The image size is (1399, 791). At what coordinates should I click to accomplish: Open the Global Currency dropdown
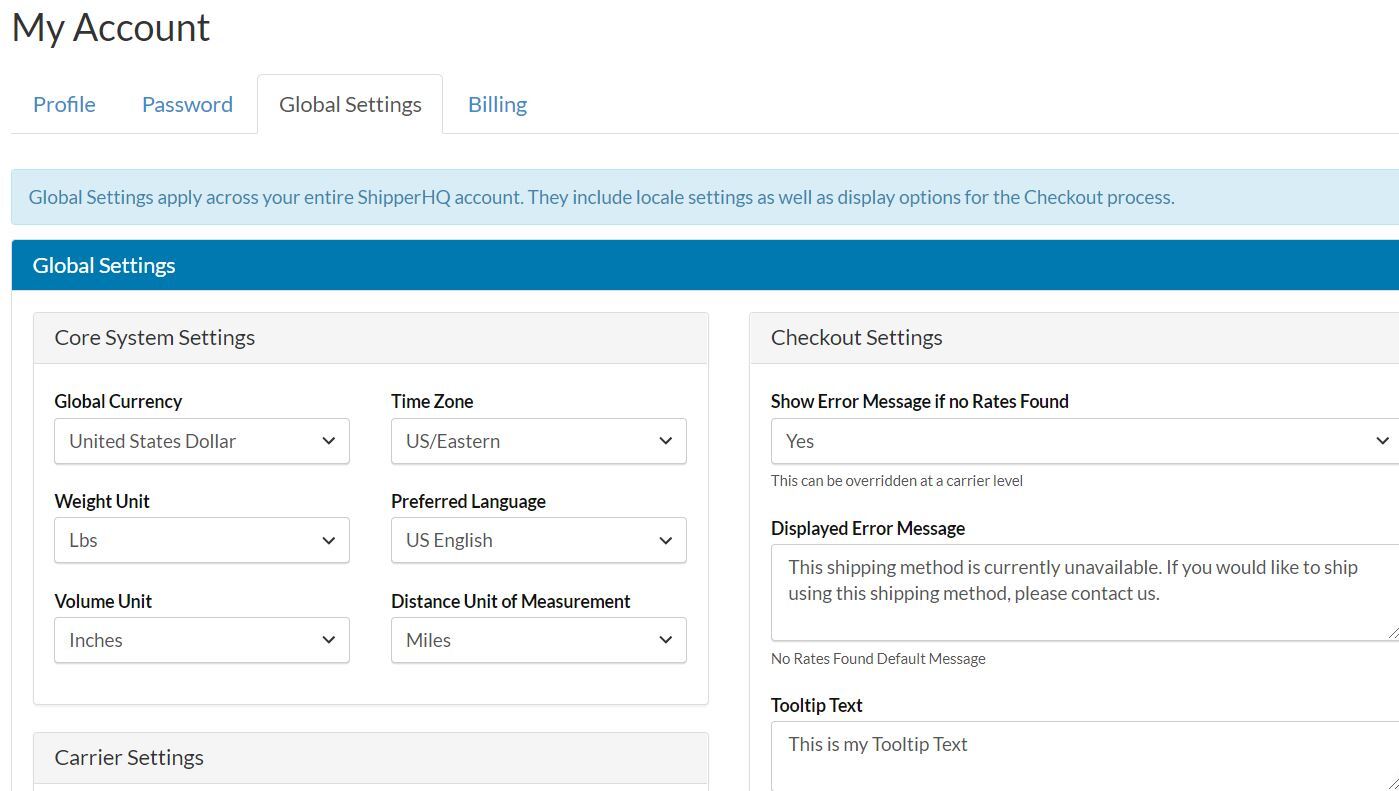[201, 441]
